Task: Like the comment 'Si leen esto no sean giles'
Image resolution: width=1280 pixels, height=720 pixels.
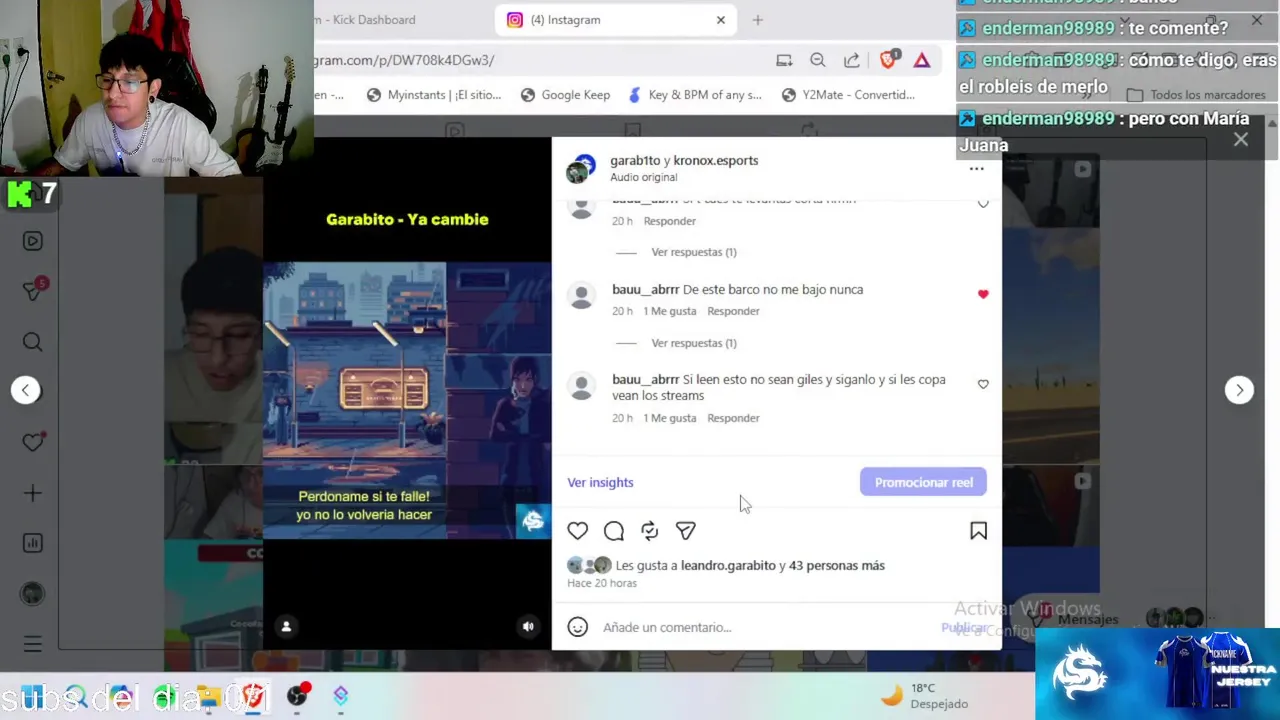Action: point(983,385)
